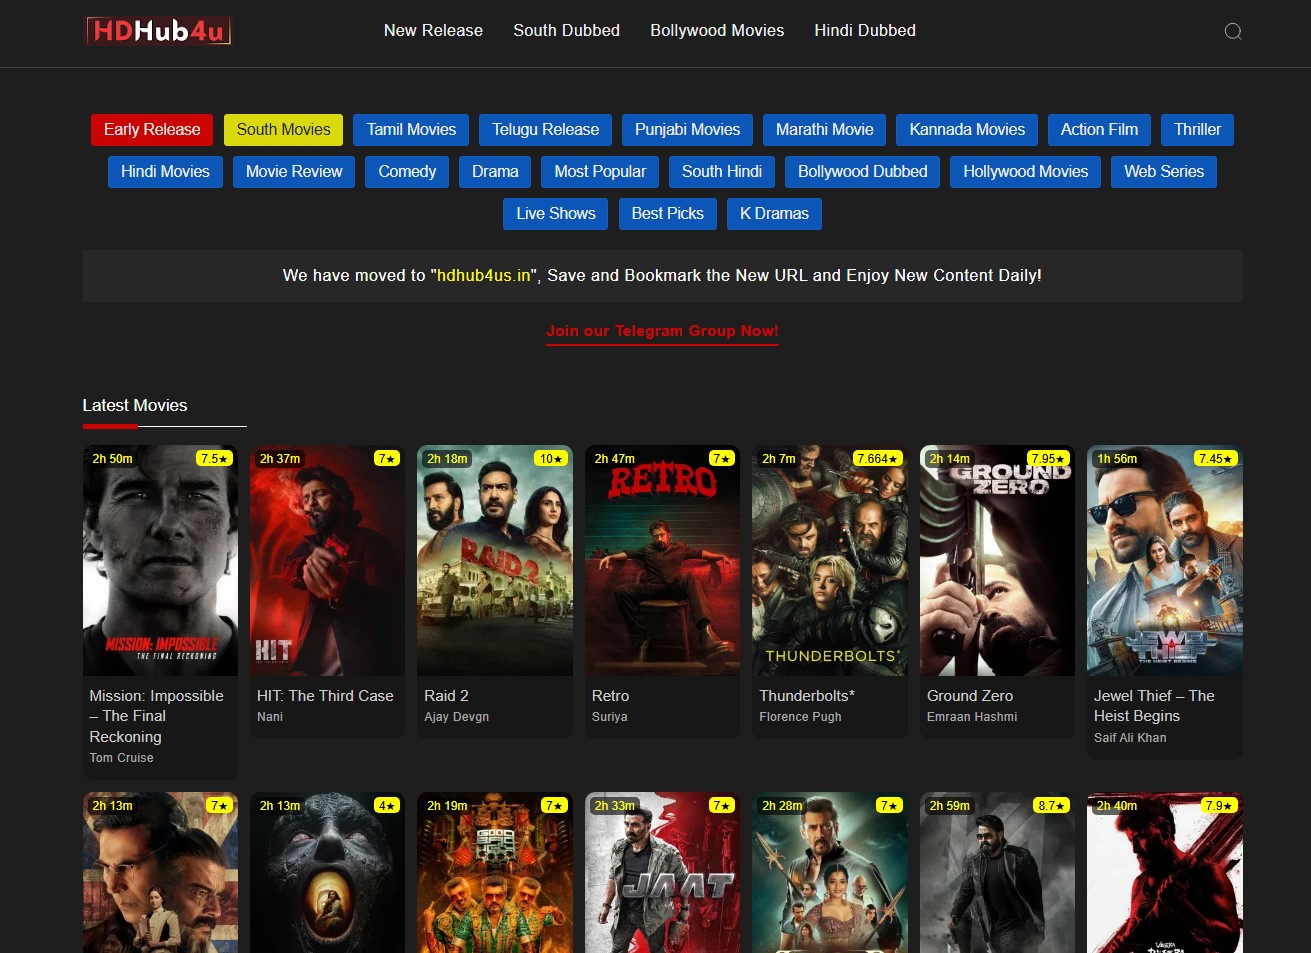Viewport: 1311px width, 953px height.
Task: Open second-row poster rated 4 stars
Action: (x=327, y=872)
